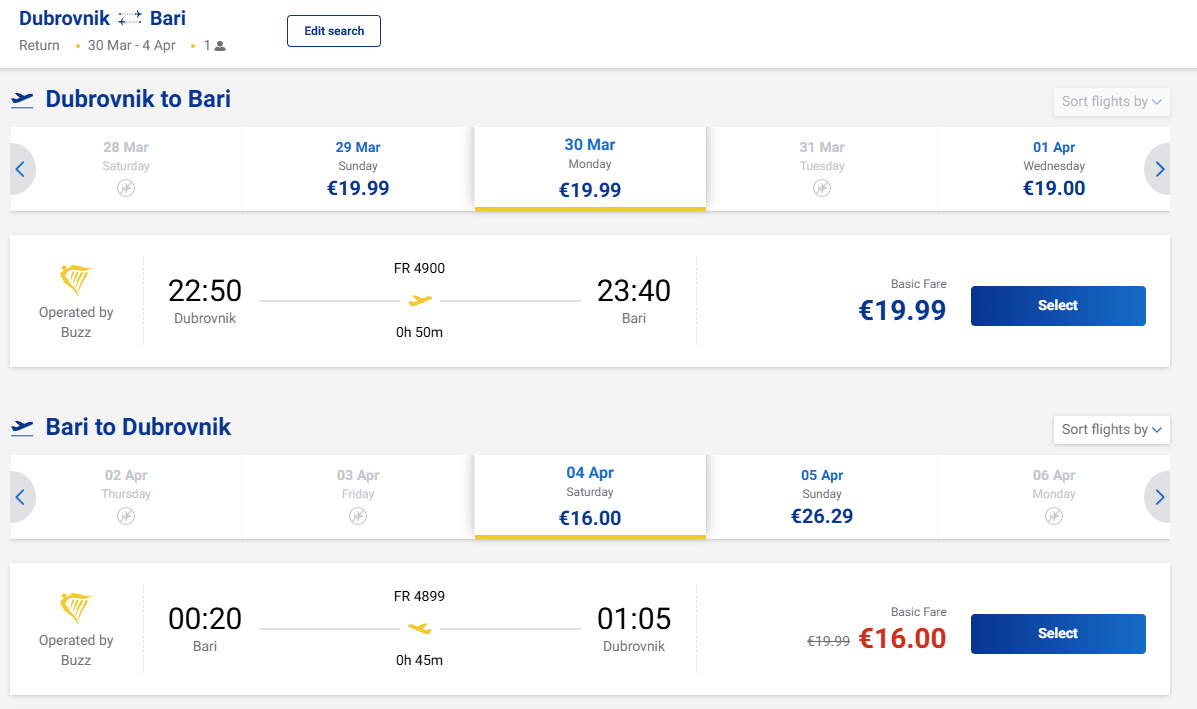This screenshot has width=1197, height=709.
Task: Switch return date to 05 Apr Sunday
Action: click(822, 496)
